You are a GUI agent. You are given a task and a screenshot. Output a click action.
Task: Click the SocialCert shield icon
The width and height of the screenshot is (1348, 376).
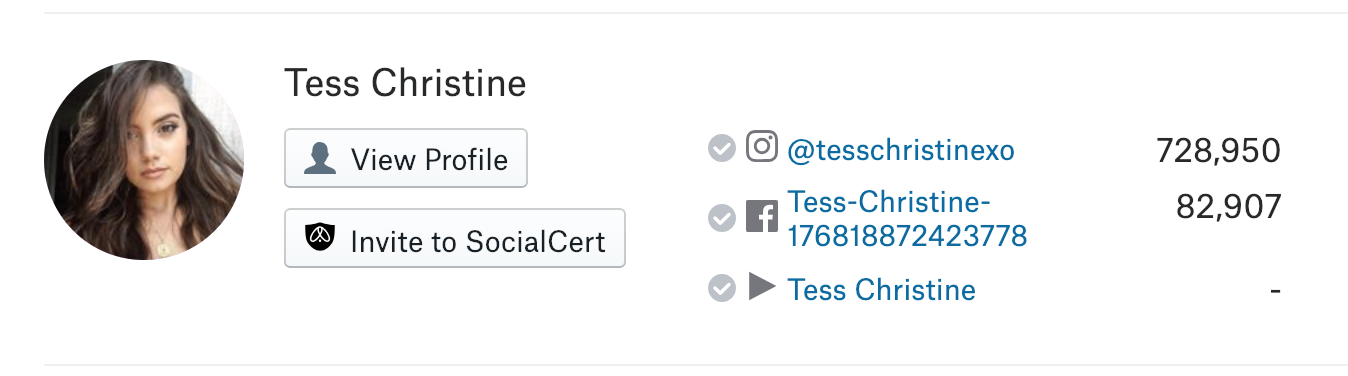pos(320,238)
